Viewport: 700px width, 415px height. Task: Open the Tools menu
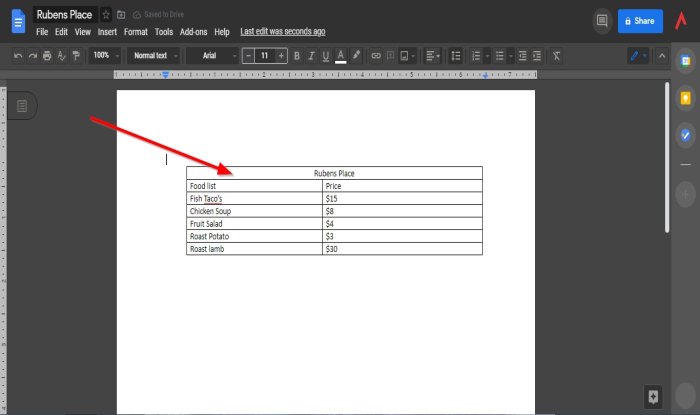(x=164, y=32)
